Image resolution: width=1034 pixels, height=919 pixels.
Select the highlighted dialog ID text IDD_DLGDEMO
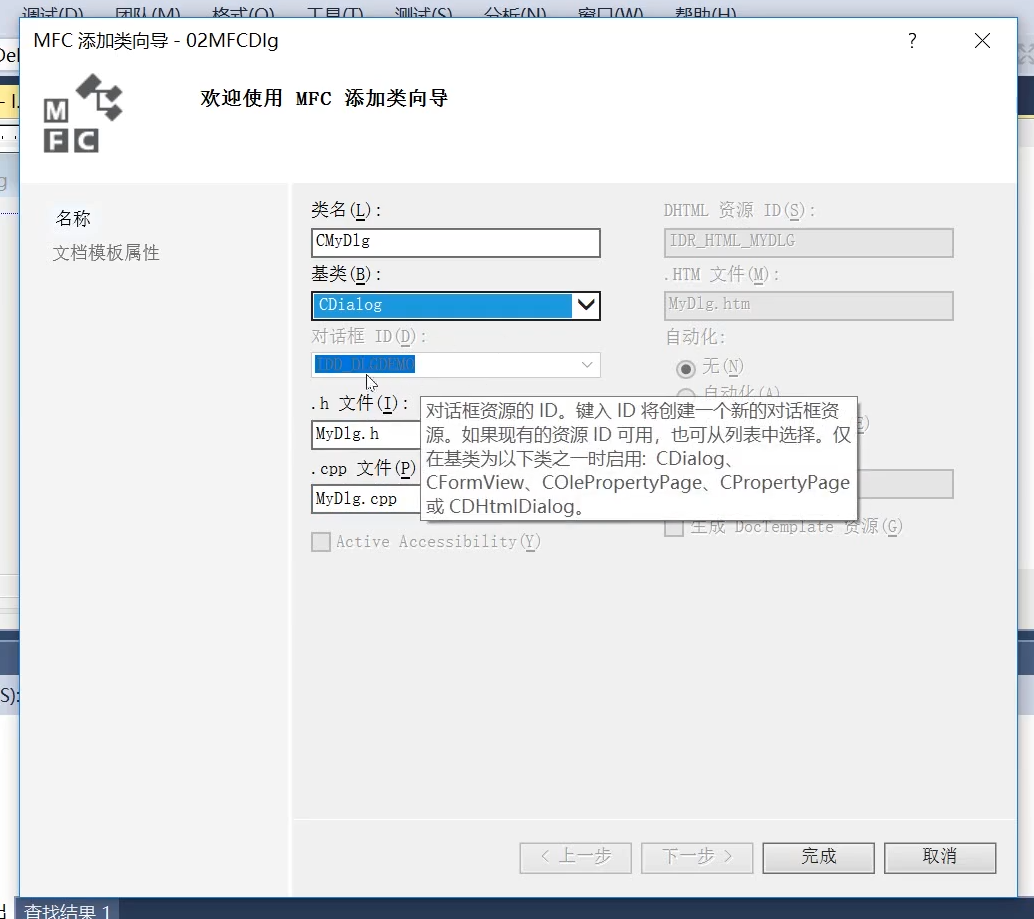pyautogui.click(x=365, y=364)
